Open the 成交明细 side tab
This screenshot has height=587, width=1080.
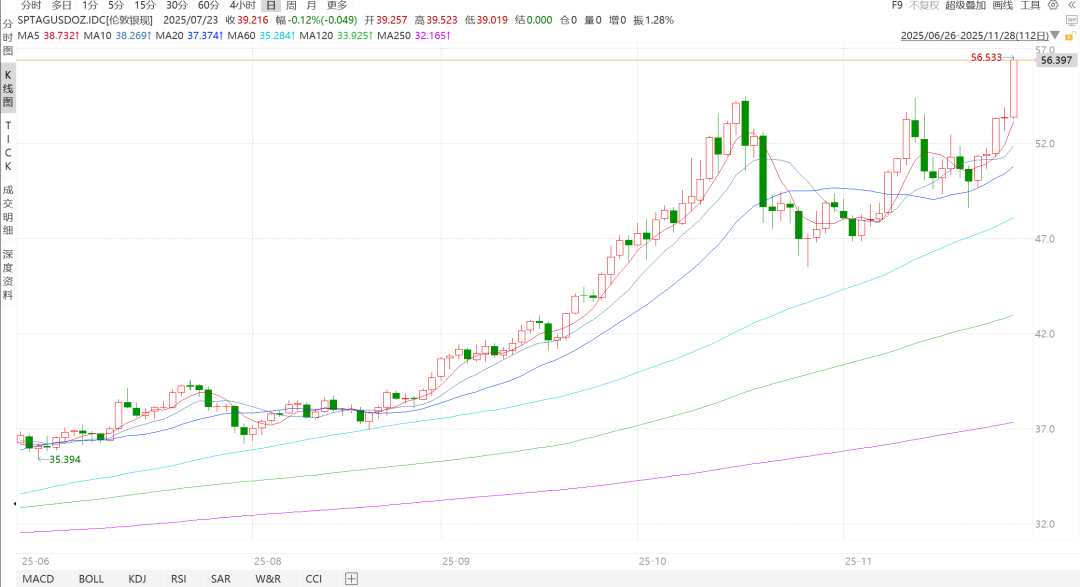[x=8, y=210]
